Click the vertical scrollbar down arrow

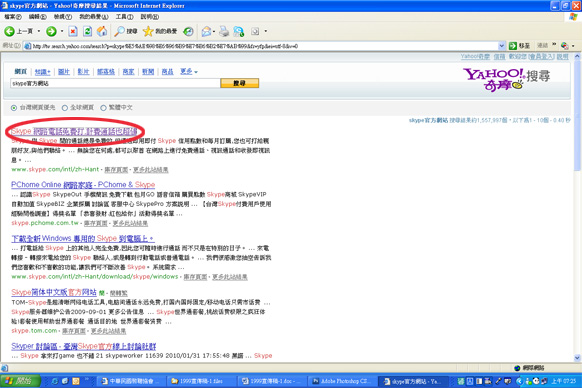pos(577,358)
